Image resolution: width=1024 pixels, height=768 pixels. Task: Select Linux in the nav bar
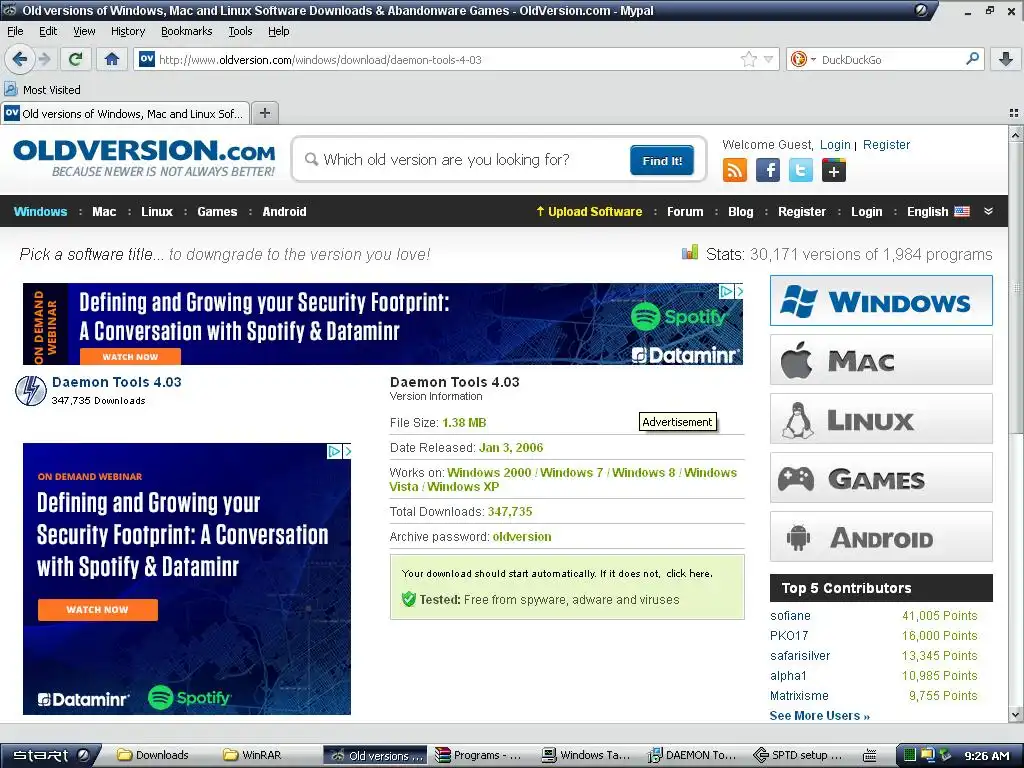point(157,211)
